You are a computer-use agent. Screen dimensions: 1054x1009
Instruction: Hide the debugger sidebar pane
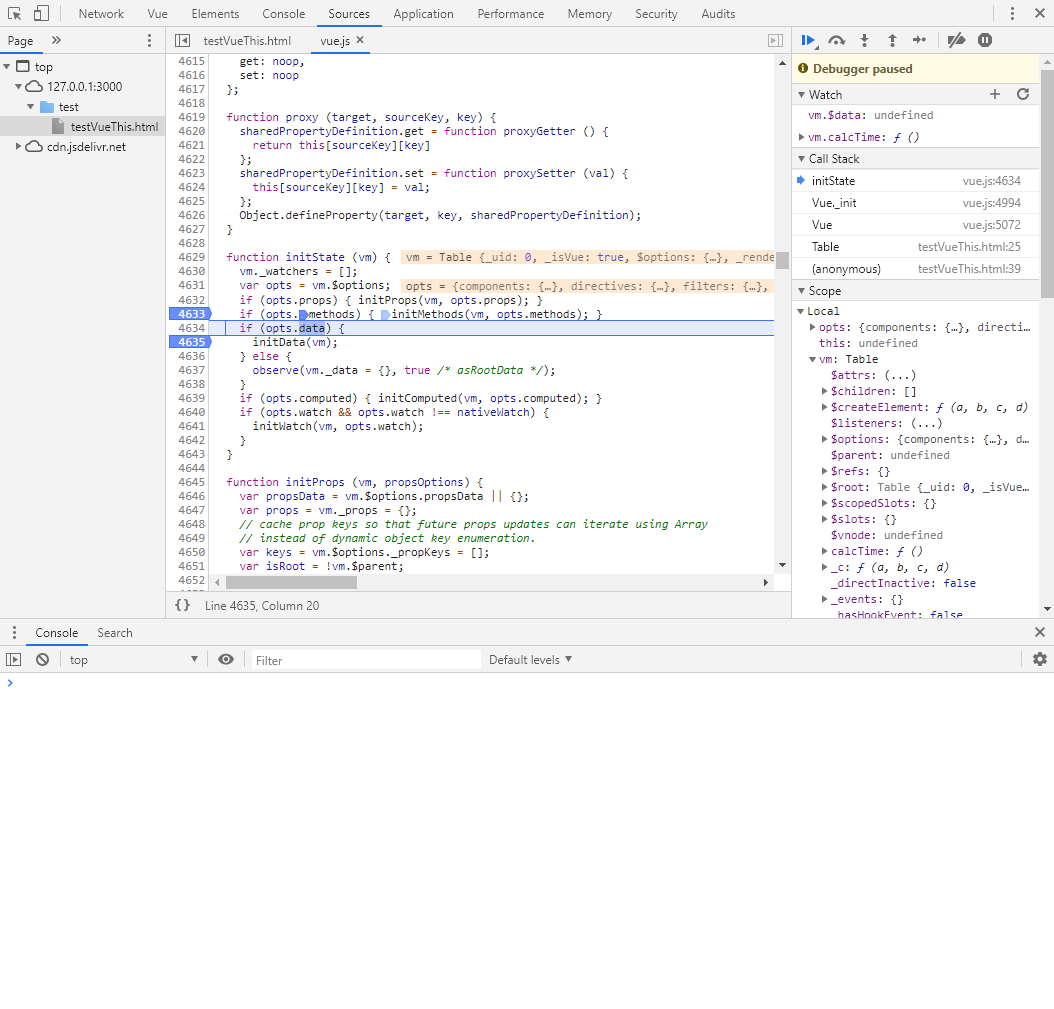775,40
